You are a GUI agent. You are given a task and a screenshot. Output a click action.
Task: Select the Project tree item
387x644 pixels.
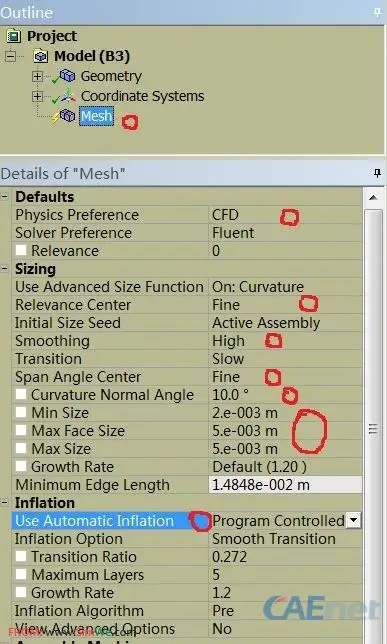tap(52, 36)
